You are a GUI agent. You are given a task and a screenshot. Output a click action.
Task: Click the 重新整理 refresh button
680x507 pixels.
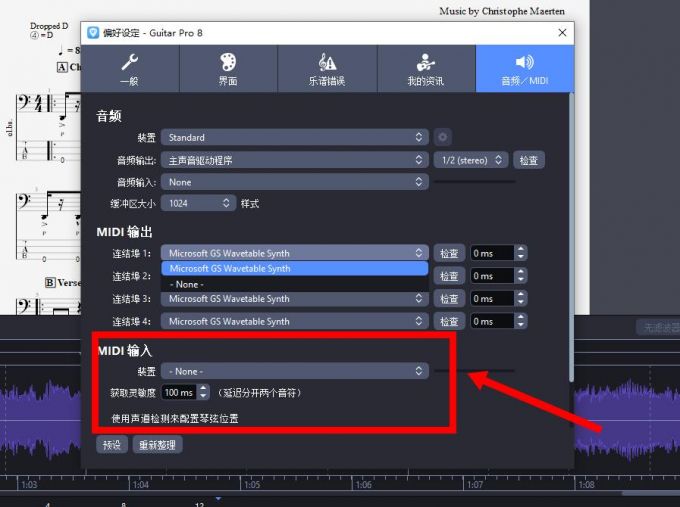157,445
